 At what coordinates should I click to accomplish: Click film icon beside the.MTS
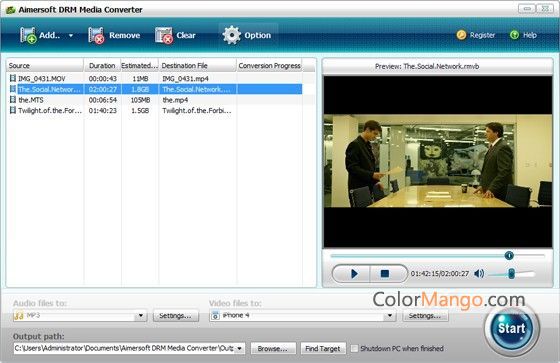13,99
